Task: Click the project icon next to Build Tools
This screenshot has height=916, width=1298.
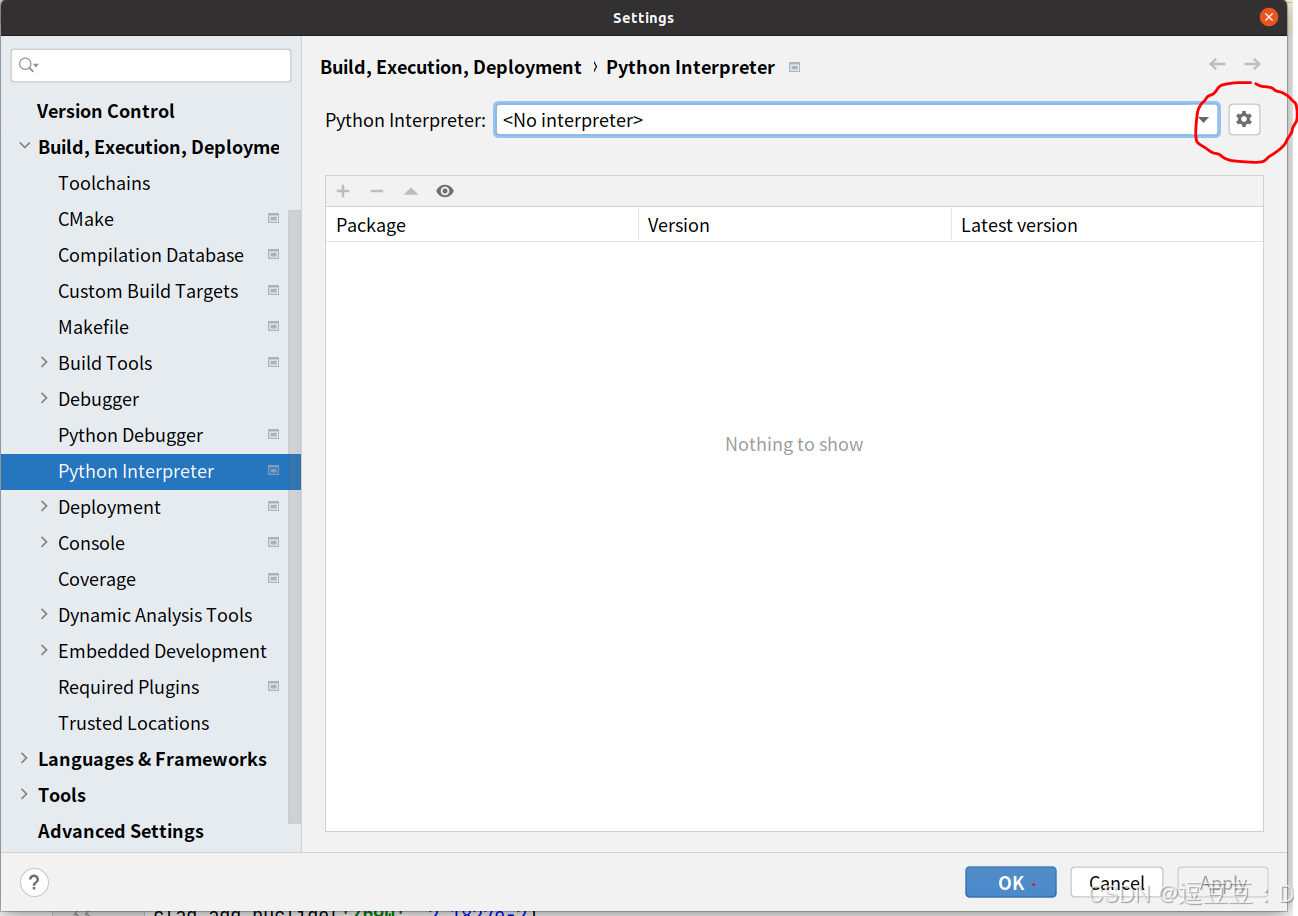Action: click(x=273, y=362)
